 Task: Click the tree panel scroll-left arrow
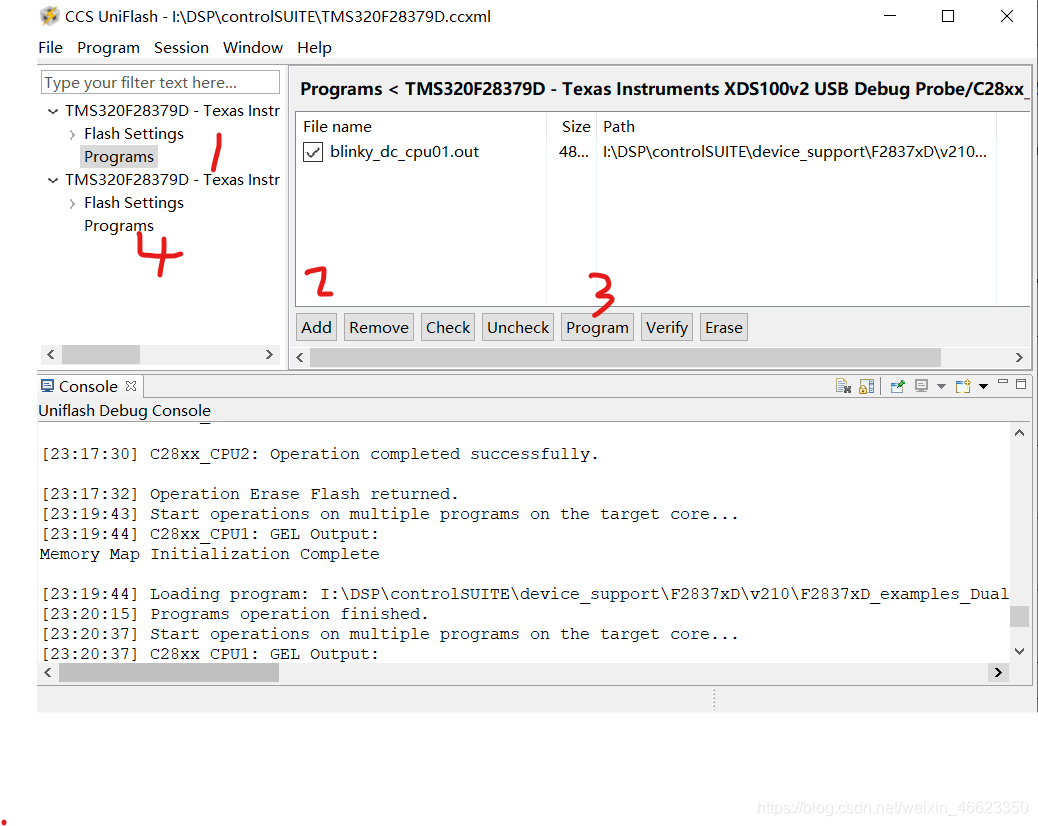click(51, 355)
